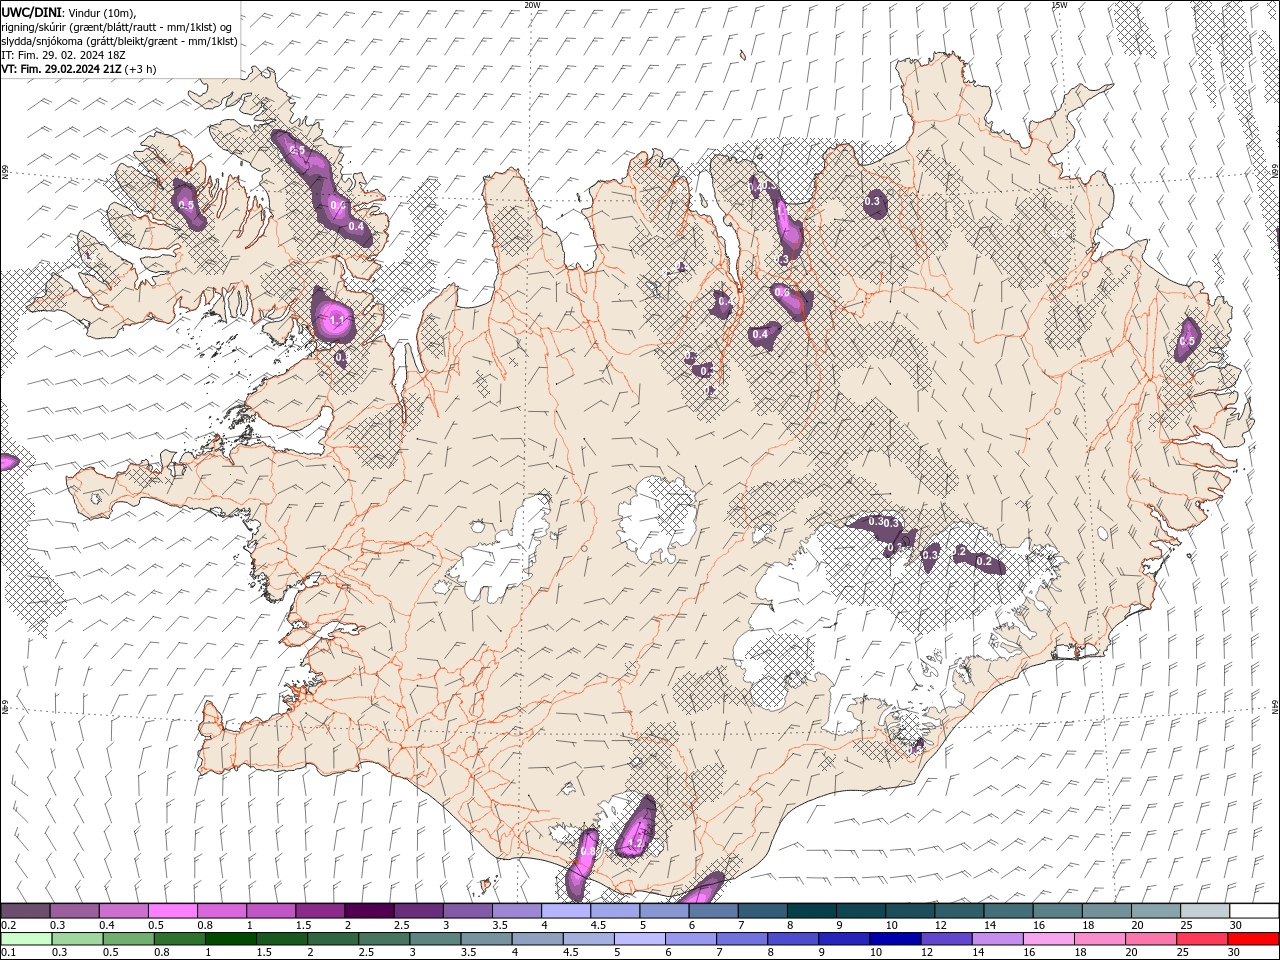The image size is (1280, 960).
Task: Click the '0.5' value on the east coast blob
Action: (1187, 342)
